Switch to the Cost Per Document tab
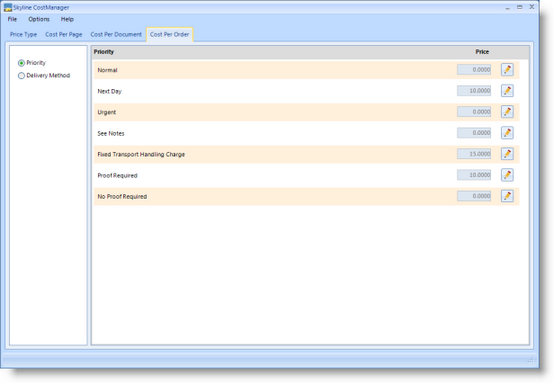554x383 pixels. tap(116, 34)
